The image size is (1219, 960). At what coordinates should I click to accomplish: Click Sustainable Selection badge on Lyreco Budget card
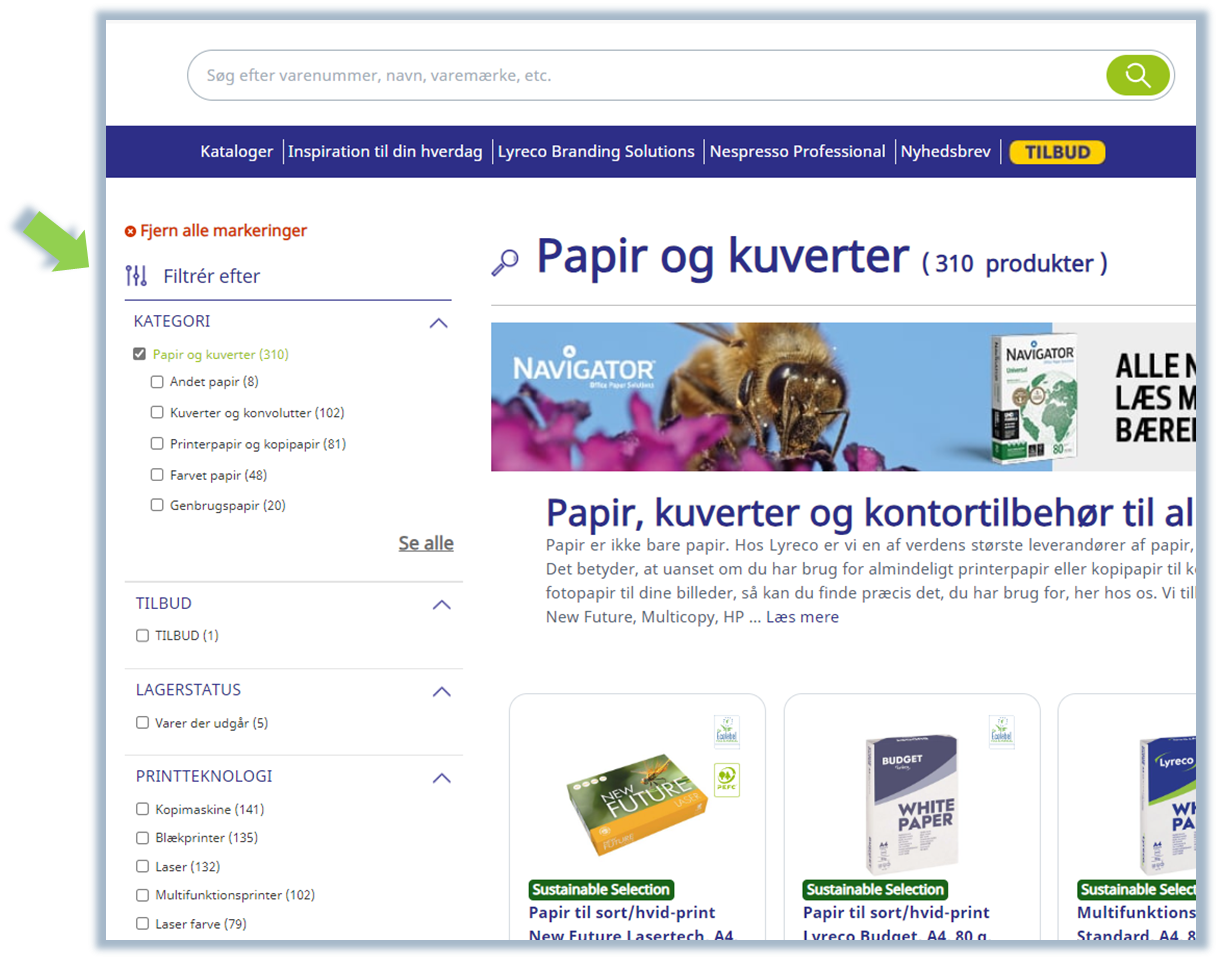(x=875, y=889)
